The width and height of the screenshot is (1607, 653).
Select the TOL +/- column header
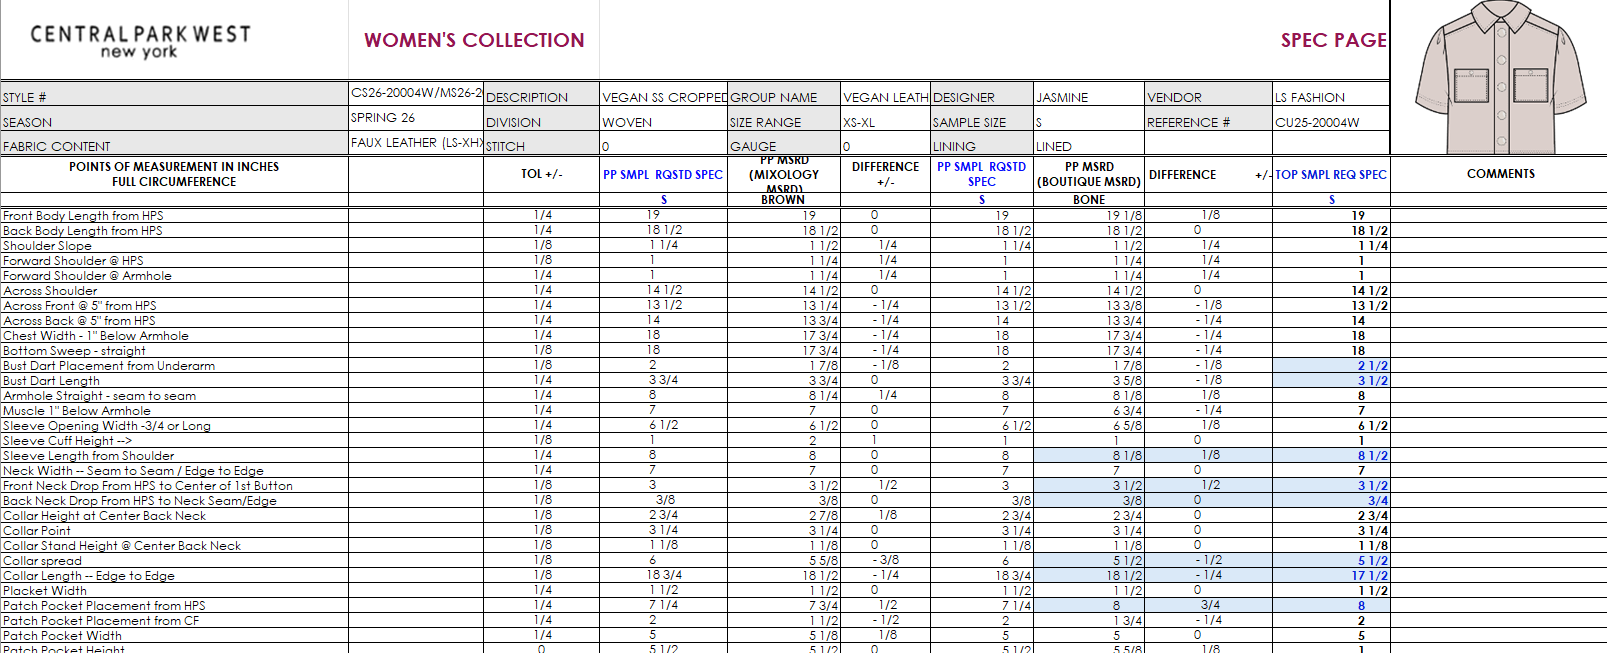point(541,174)
